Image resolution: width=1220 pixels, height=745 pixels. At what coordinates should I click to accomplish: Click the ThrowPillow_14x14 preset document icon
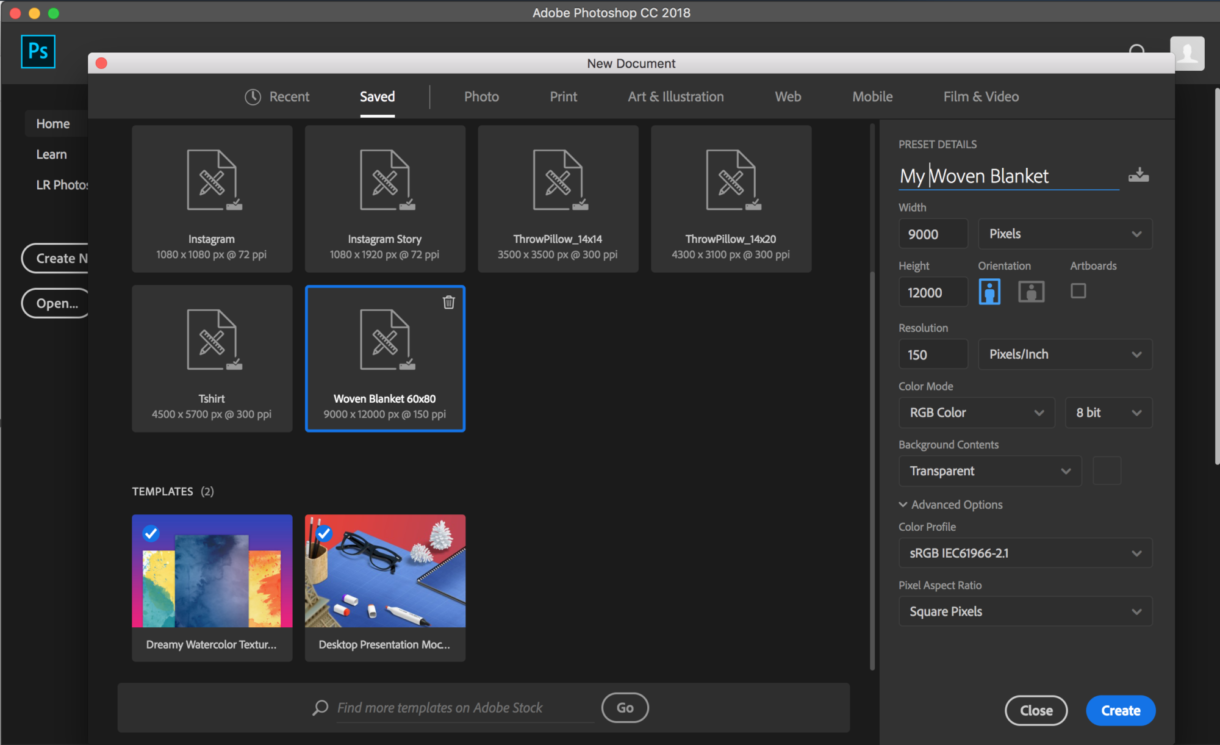pyautogui.click(x=558, y=181)
